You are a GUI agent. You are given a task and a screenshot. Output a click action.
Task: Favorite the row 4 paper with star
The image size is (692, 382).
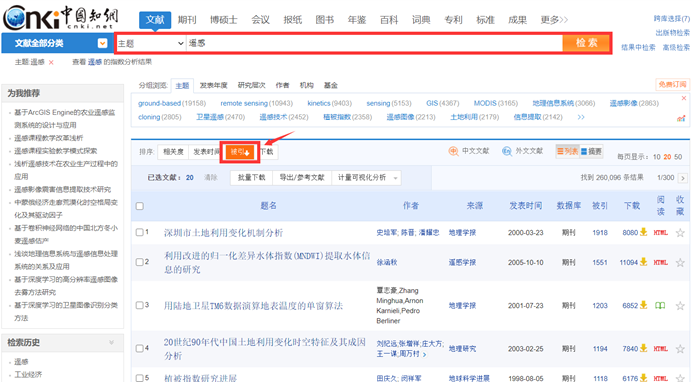680,348
